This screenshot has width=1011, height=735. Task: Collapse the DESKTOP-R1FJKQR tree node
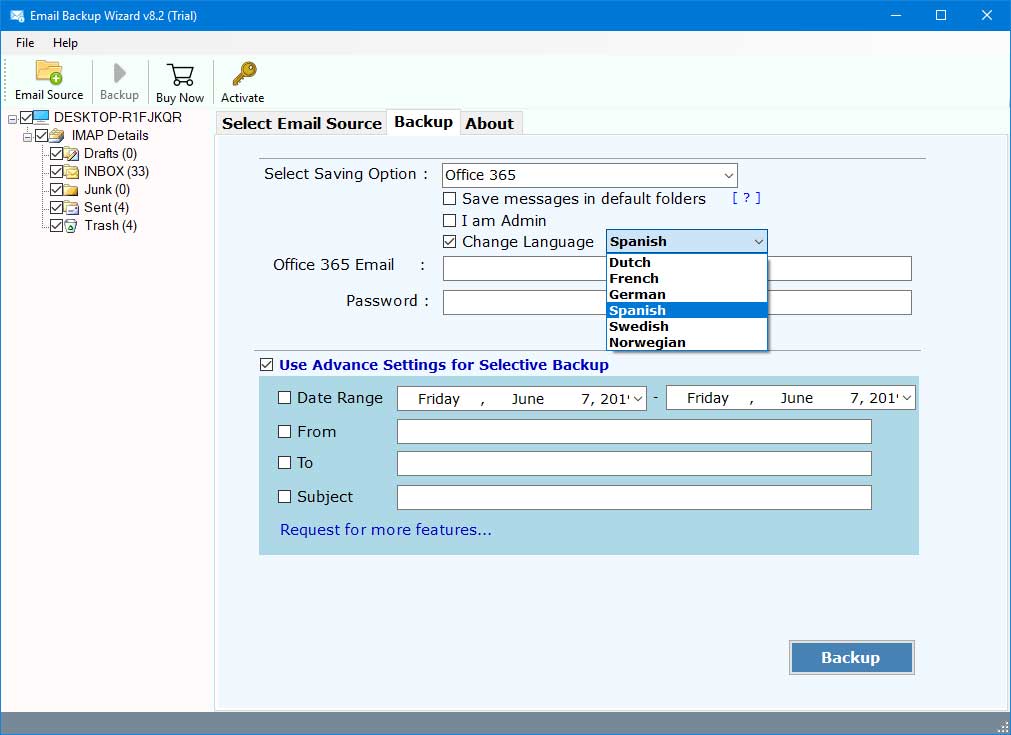click(12, 118)
